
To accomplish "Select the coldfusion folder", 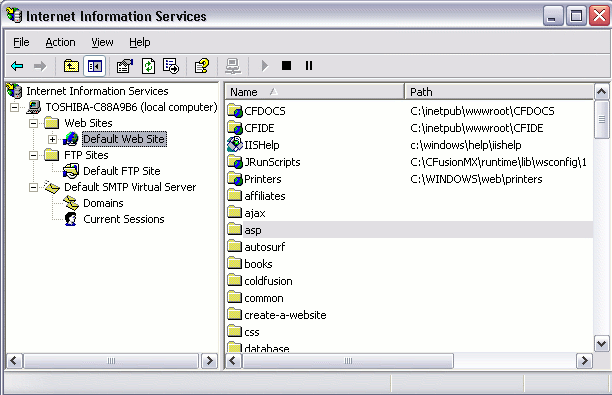I will (x=268, y=281).
